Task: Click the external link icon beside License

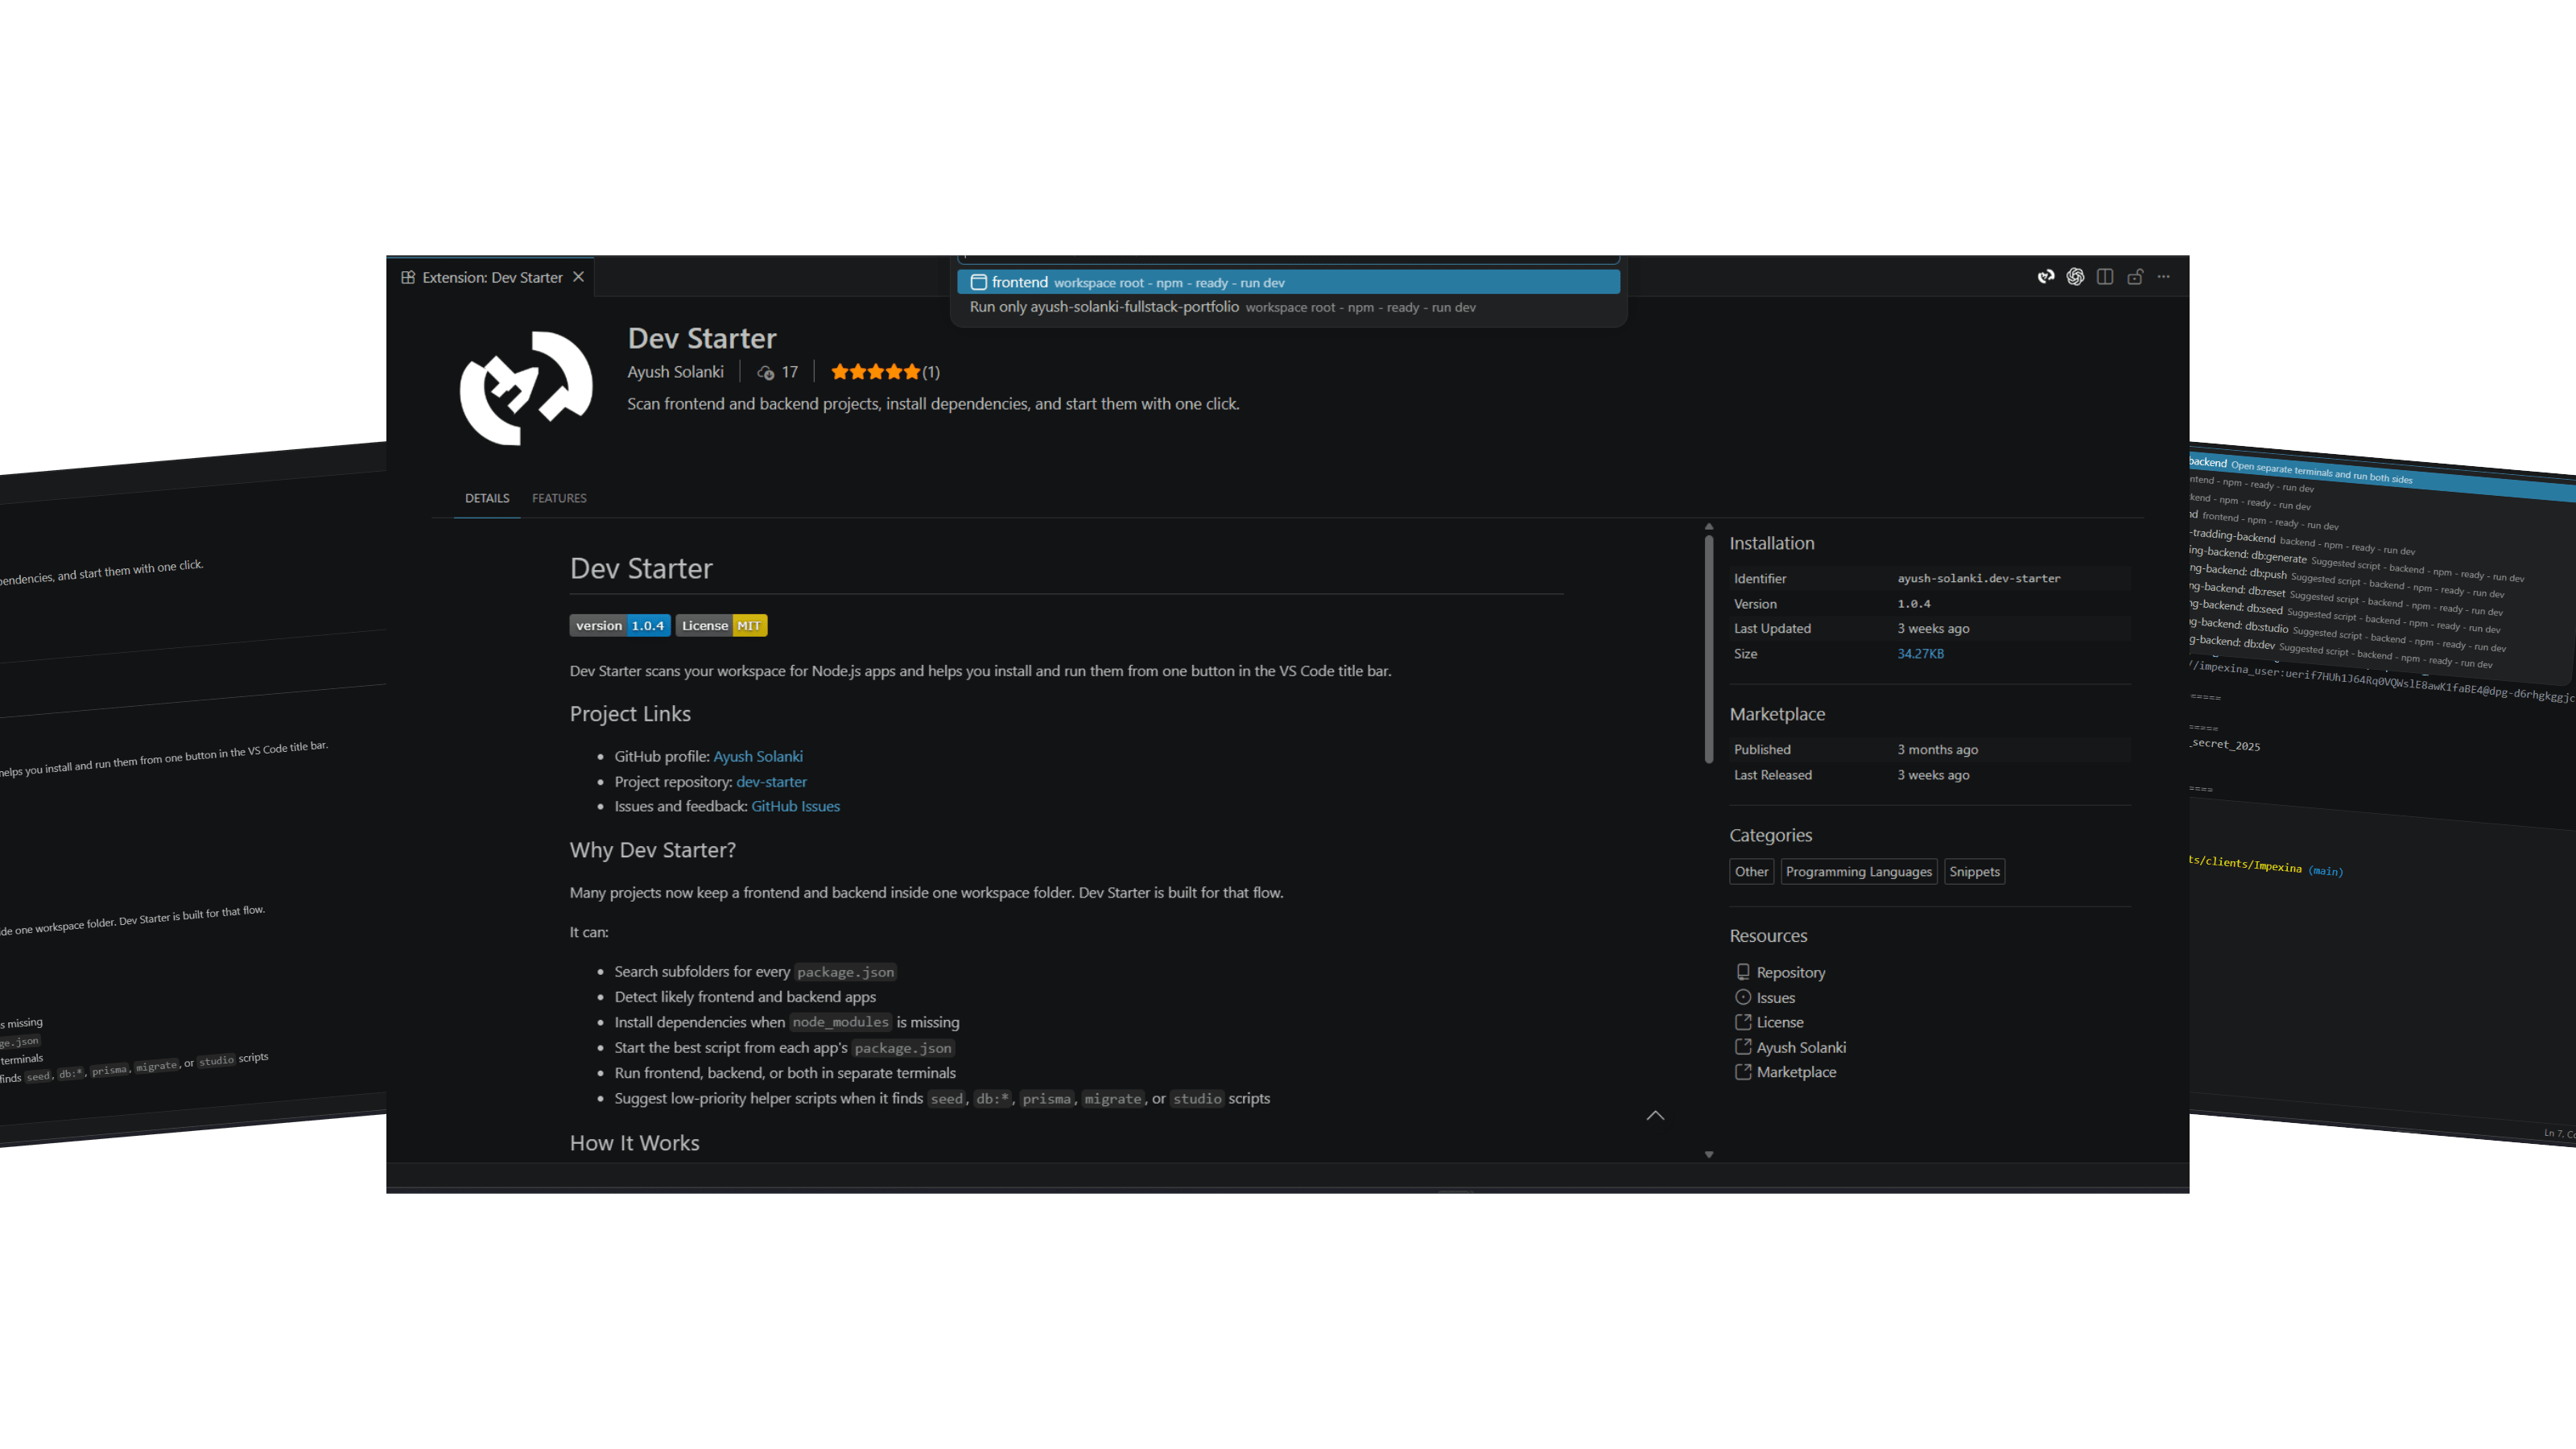Action: click(x=1743, y=1022)
